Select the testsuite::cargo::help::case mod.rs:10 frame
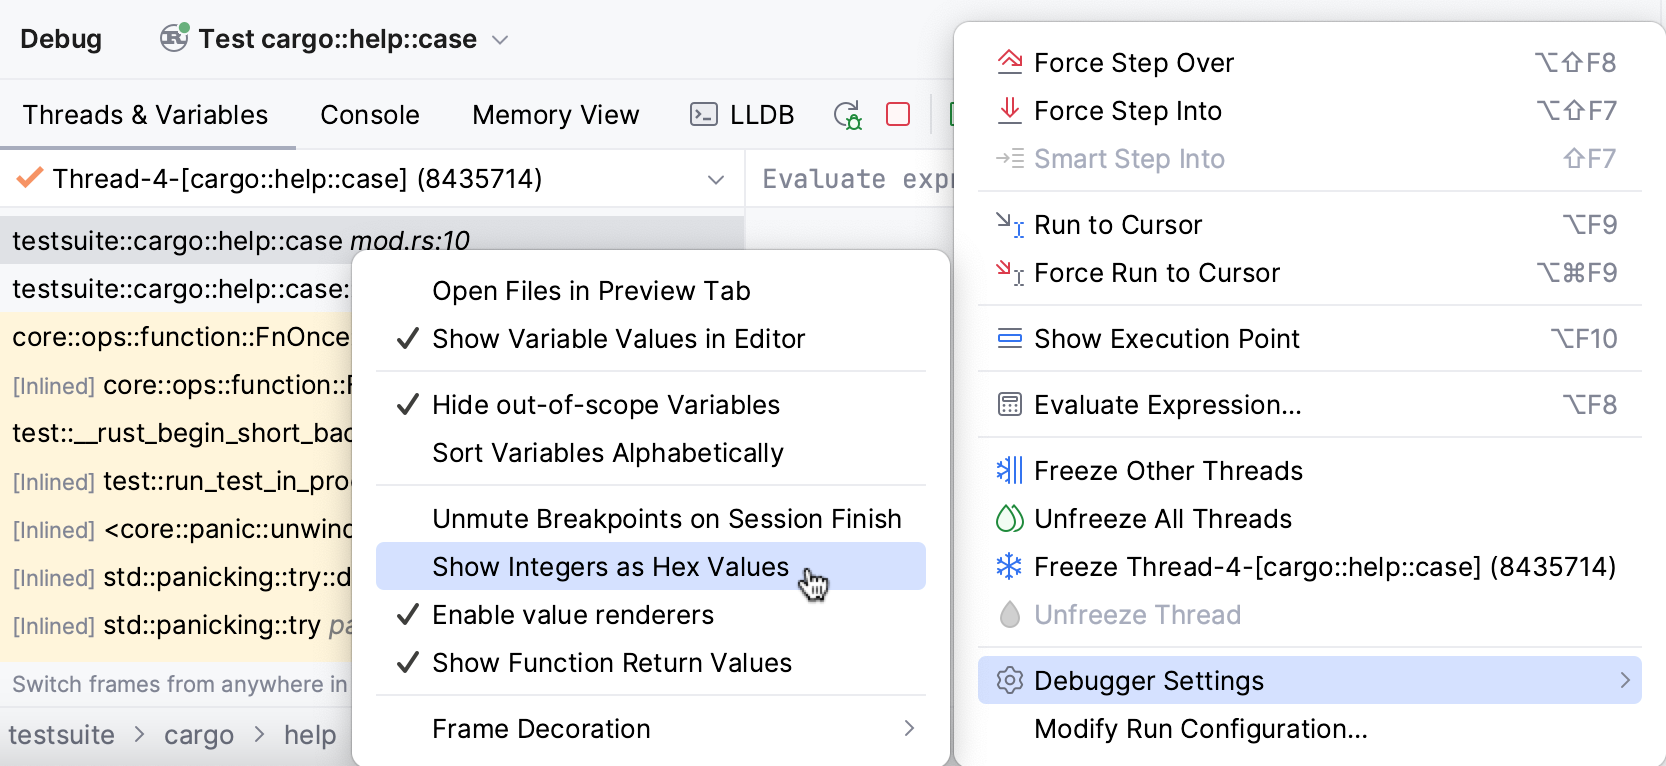This screenshot has width=1666, height=766. coord(240,240)
